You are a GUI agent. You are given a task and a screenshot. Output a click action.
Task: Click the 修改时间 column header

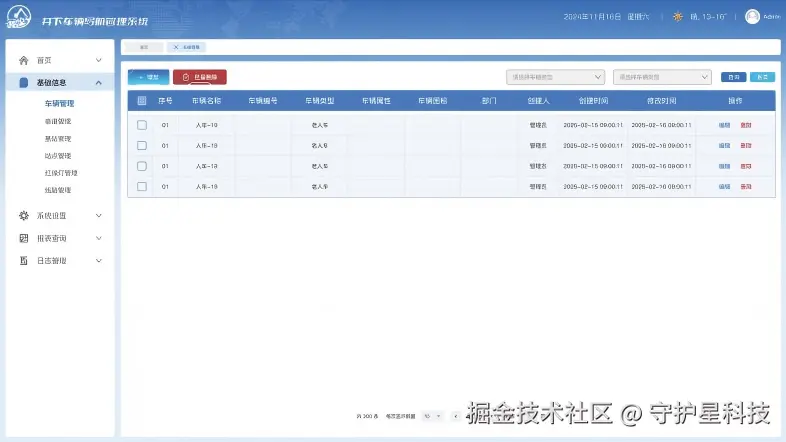pyautogui.click(x=662, y=101)
